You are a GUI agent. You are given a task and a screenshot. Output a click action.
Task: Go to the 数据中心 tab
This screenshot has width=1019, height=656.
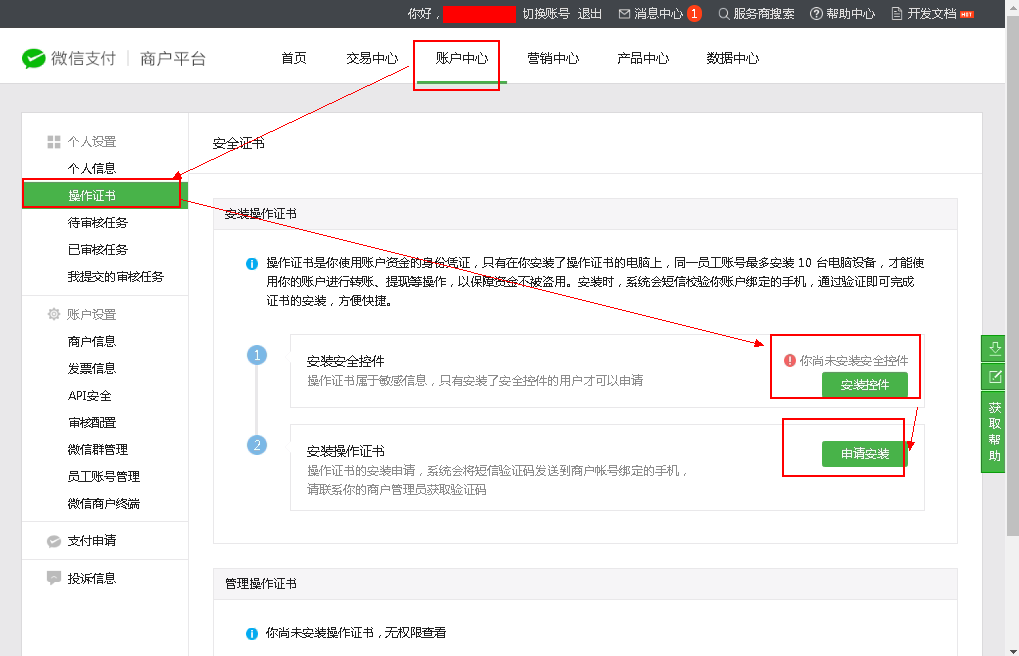pos(732,58)
